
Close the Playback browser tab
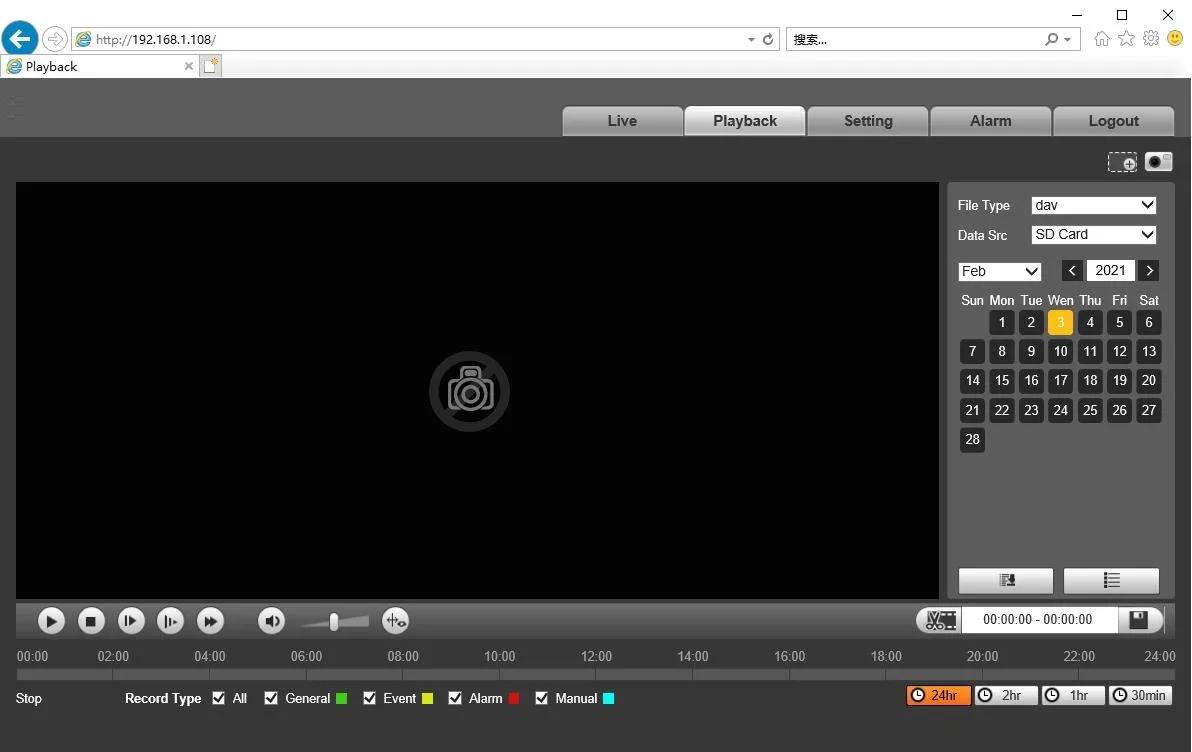(189, 66)
